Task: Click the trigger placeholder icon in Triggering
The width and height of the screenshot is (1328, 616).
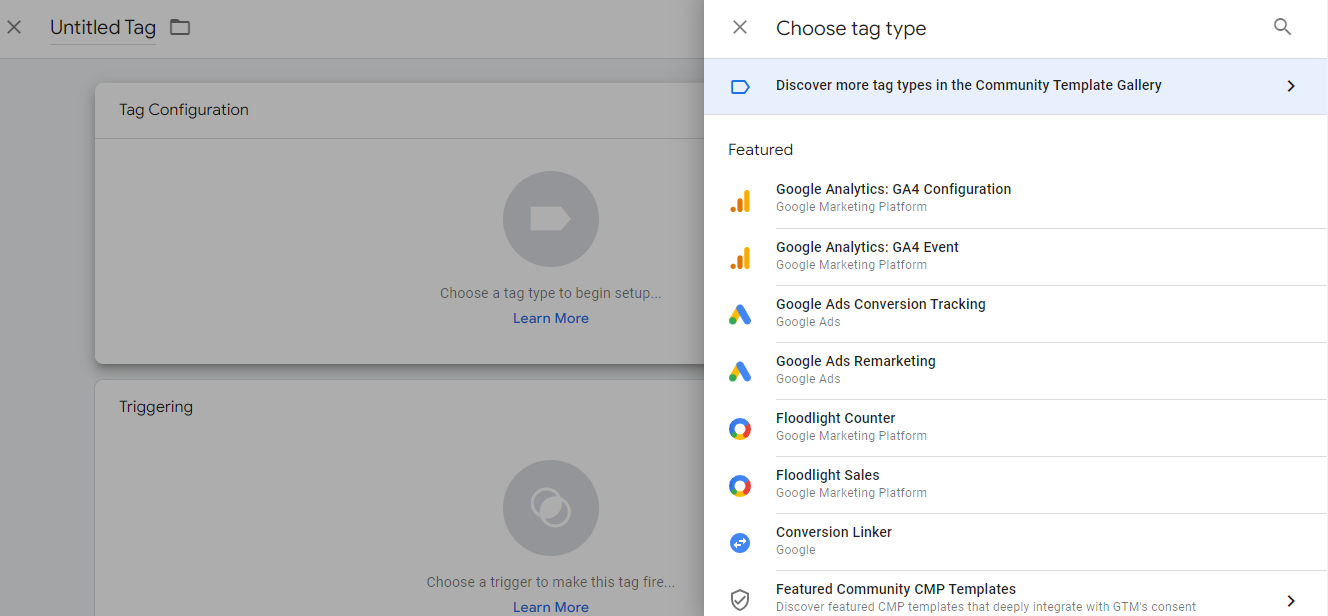Action: 551,508
